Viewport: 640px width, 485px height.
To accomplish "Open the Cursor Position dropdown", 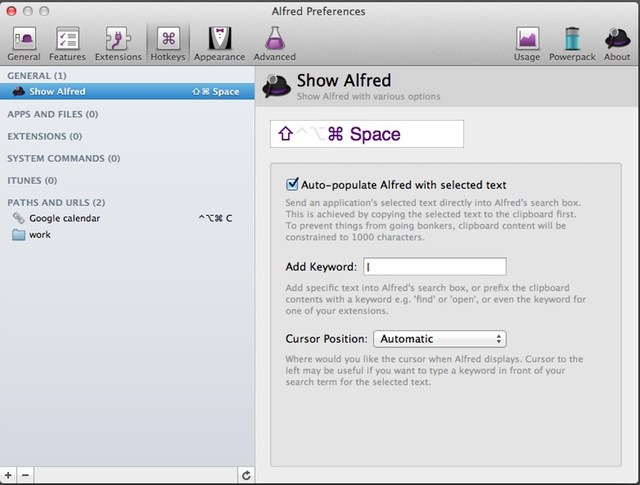I will tap(440, 339).
